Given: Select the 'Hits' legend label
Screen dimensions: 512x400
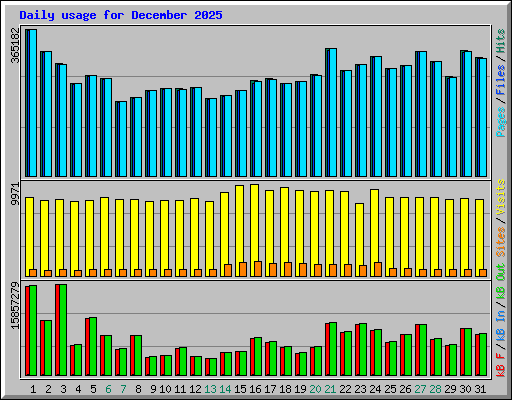Looking at the screenshot, I should pyautogui.click(x=501, y=41).
